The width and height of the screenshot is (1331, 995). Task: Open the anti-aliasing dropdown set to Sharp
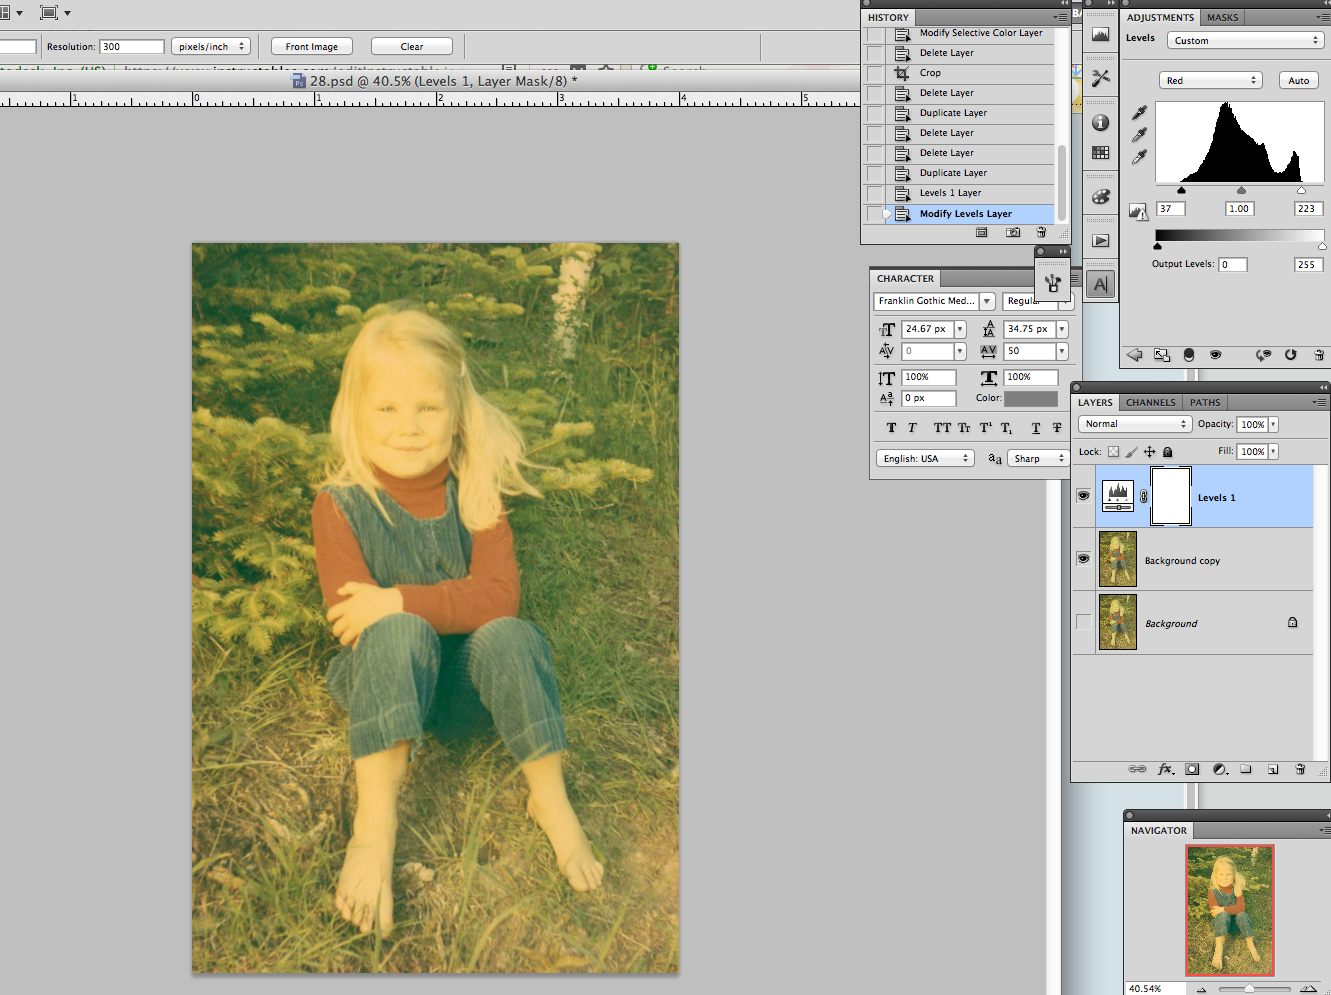click(x=1038, y=458)
